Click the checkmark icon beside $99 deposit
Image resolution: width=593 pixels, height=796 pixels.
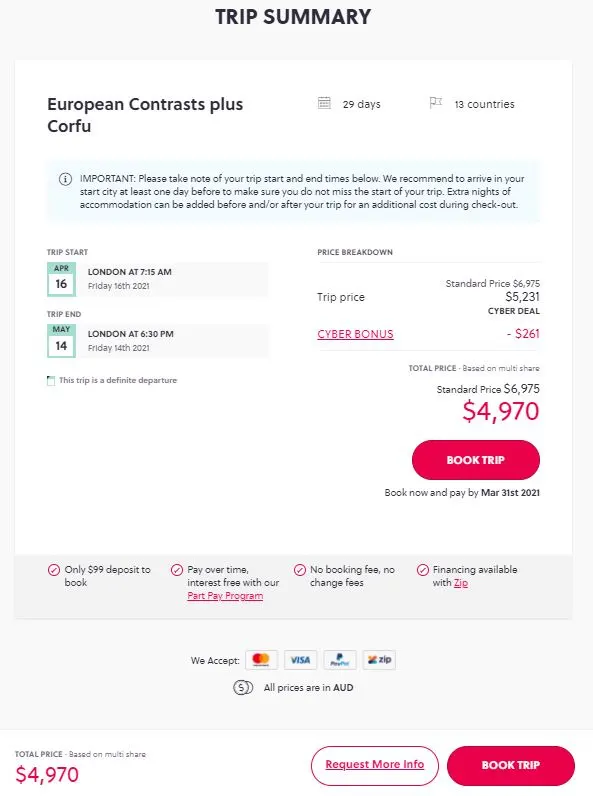click(x=54, y=570)
